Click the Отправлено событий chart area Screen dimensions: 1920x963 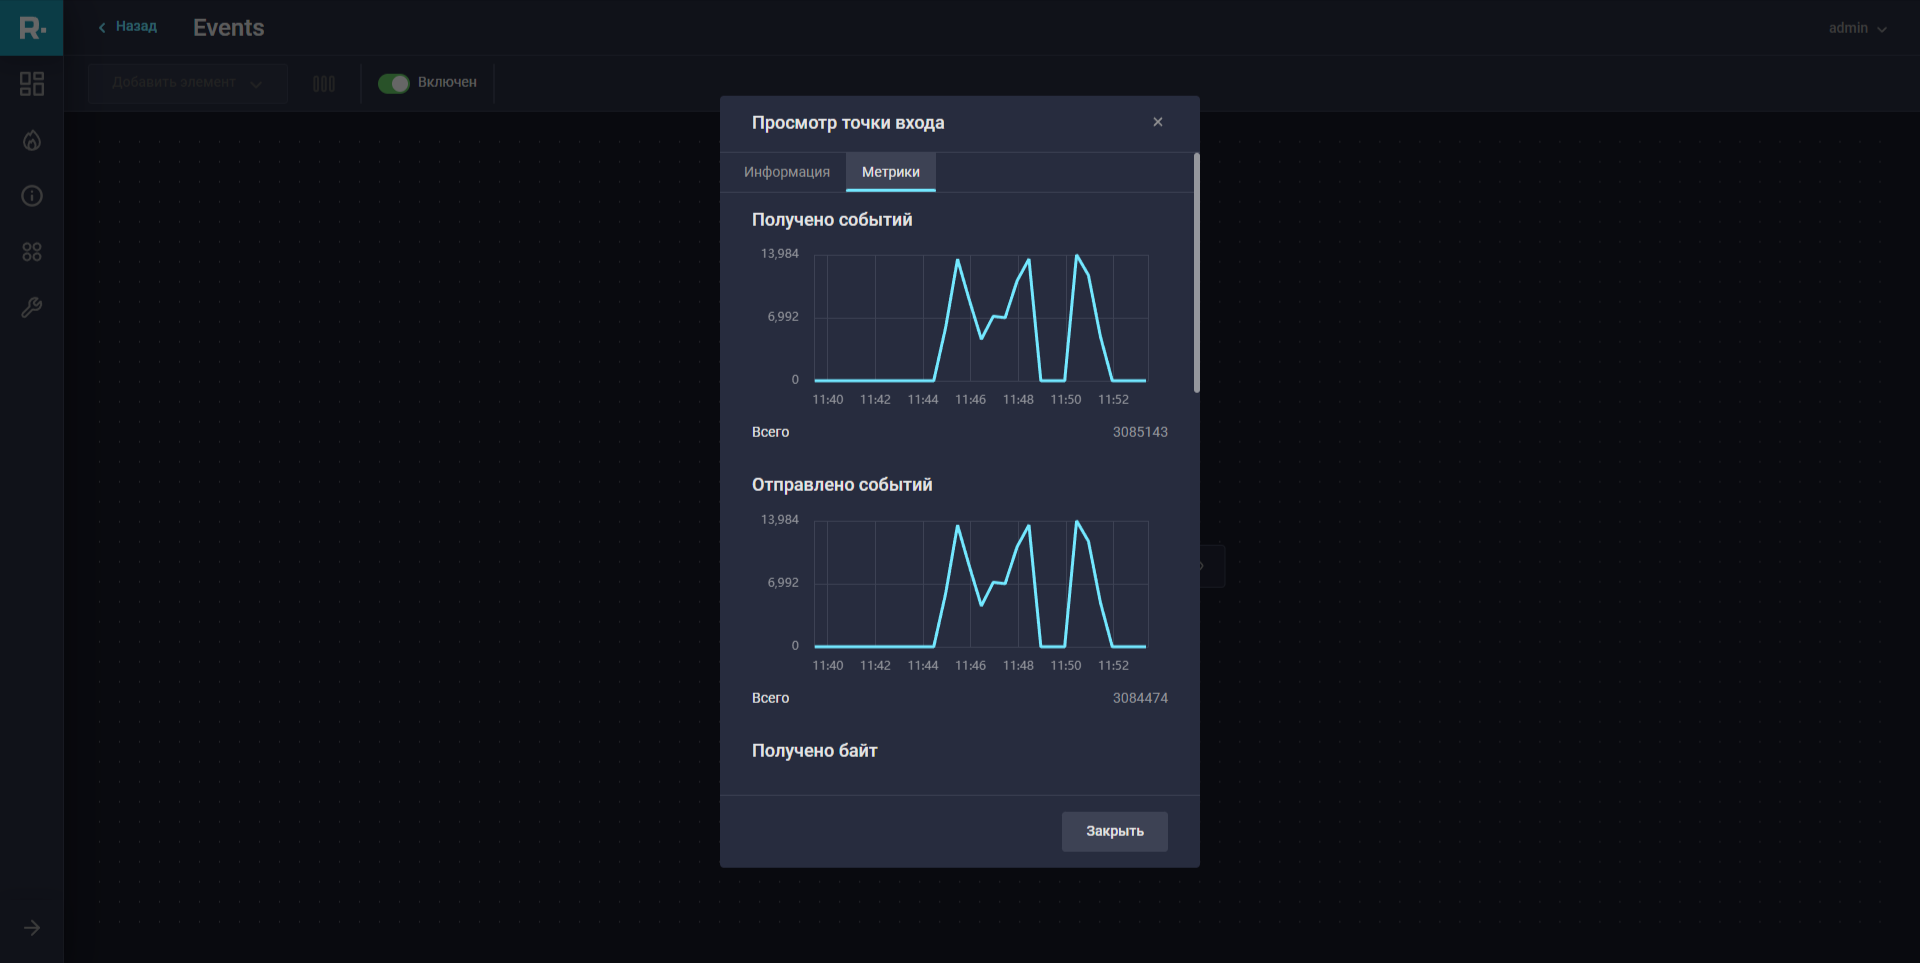[x=980, y=584]
